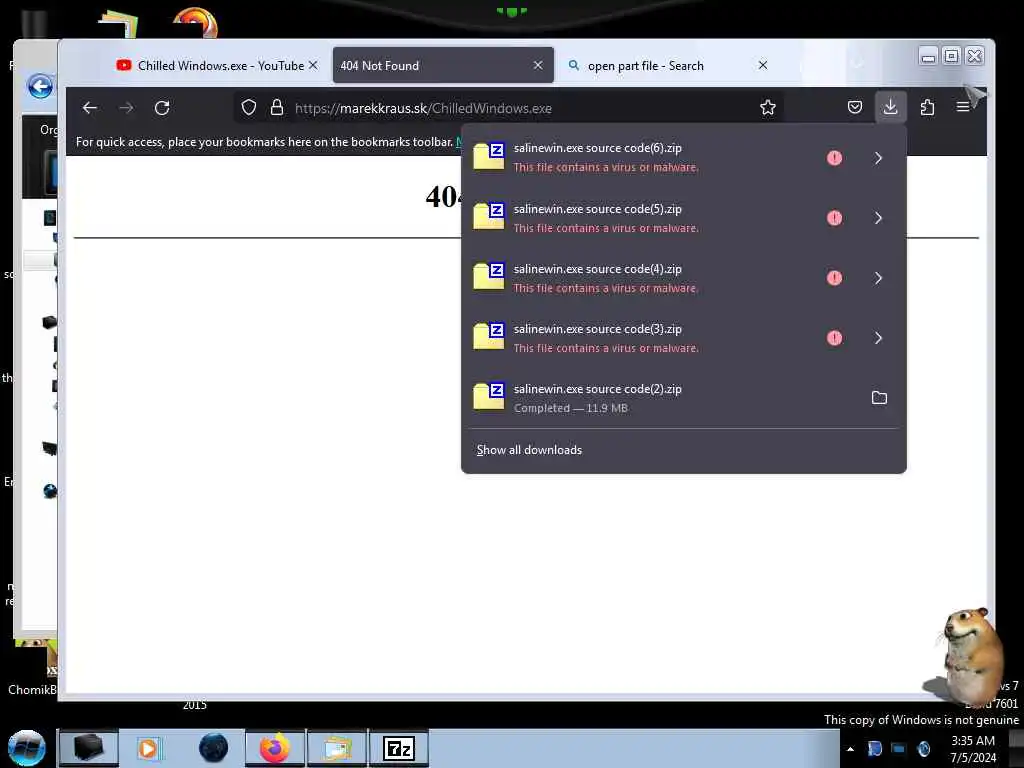
Task: Click malware warning icon for code(4).zip
Action: [x=835, y=278]
